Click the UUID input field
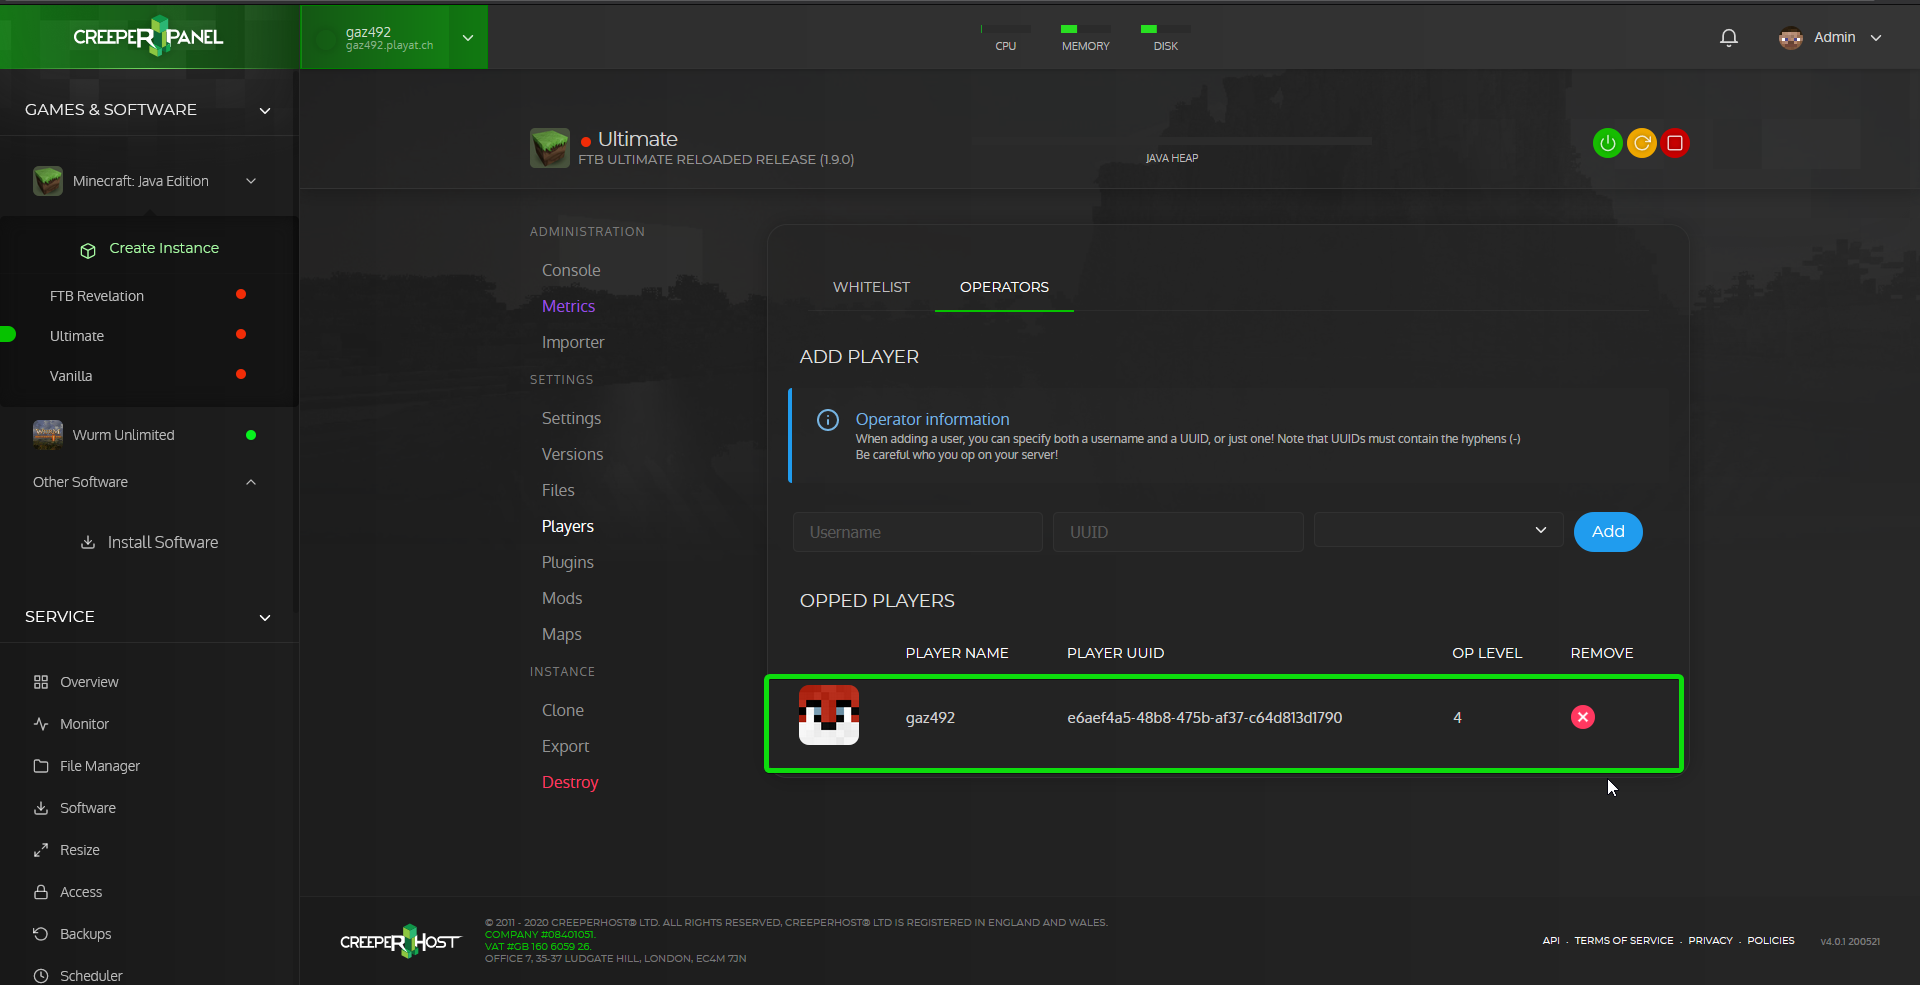This screenshot has height=985, width=1920. [x=1178, y=531]
